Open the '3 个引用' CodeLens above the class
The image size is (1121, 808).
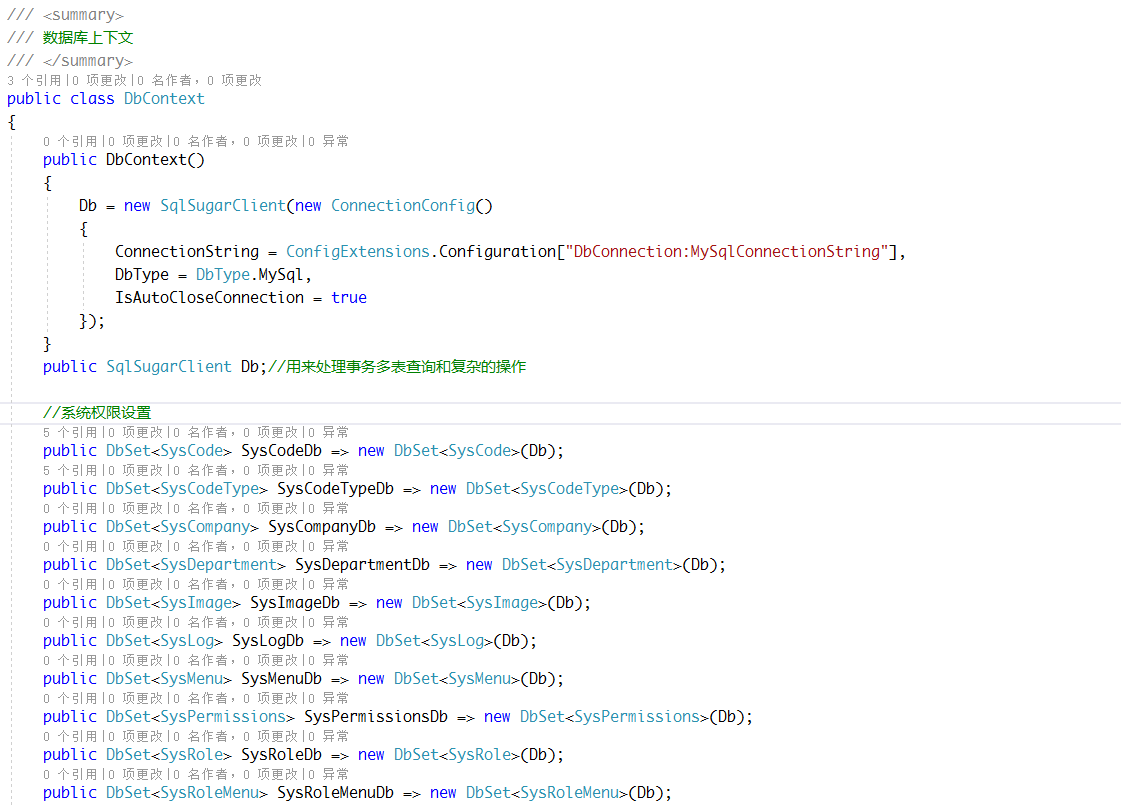coord(34,80)
